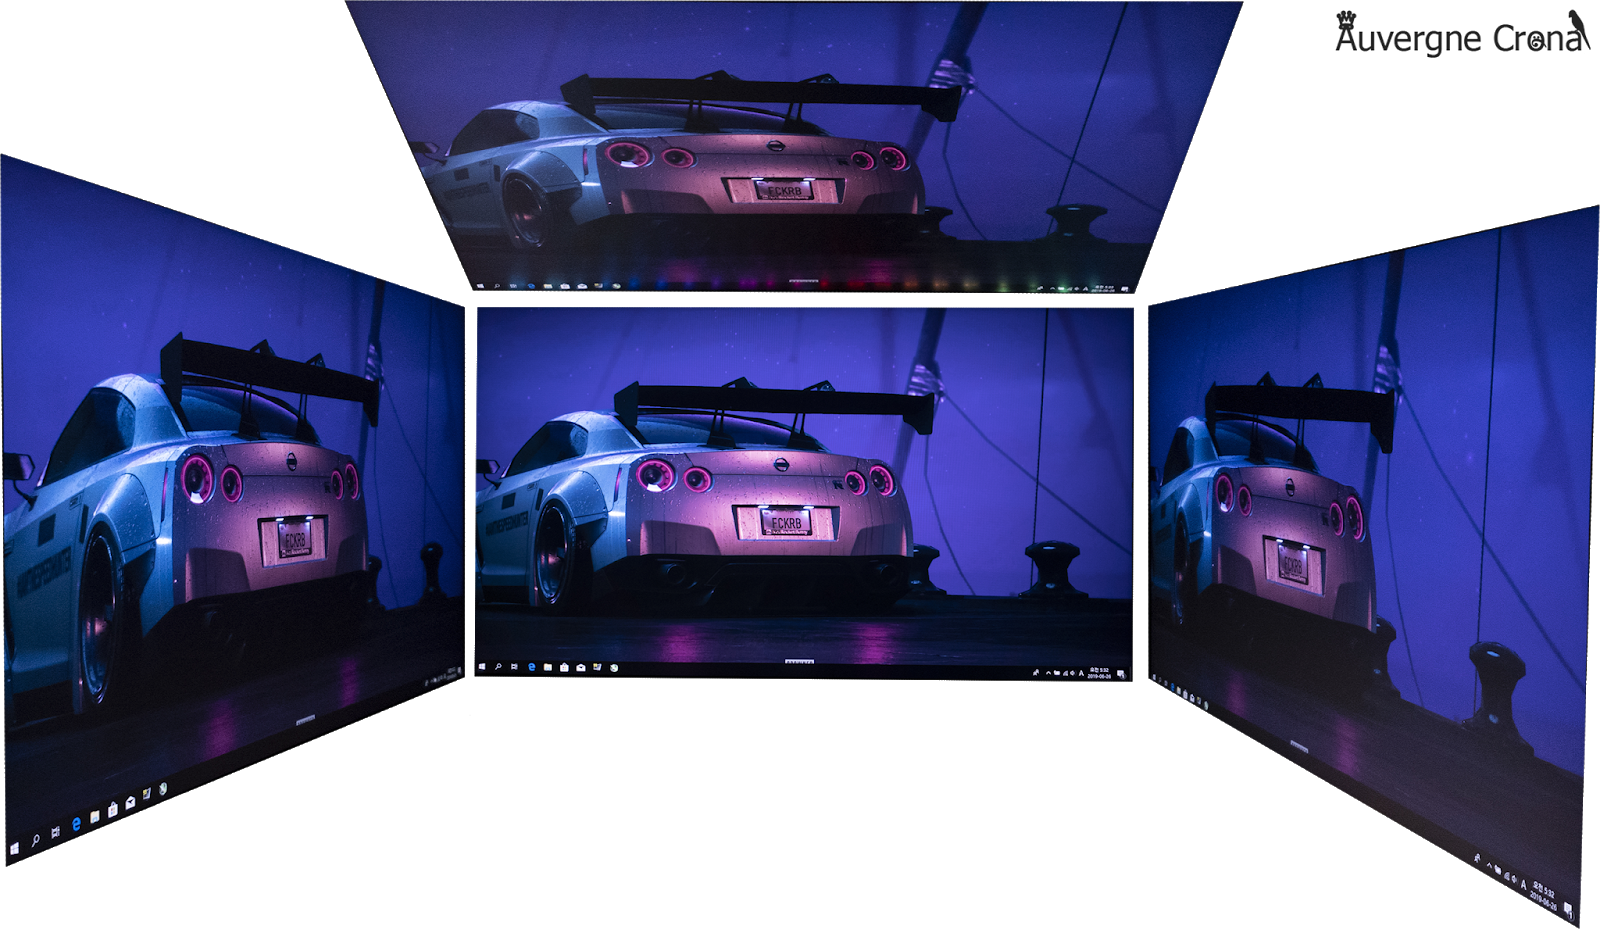Click the volume speaker icon in center screen tray

[1071, 673]
